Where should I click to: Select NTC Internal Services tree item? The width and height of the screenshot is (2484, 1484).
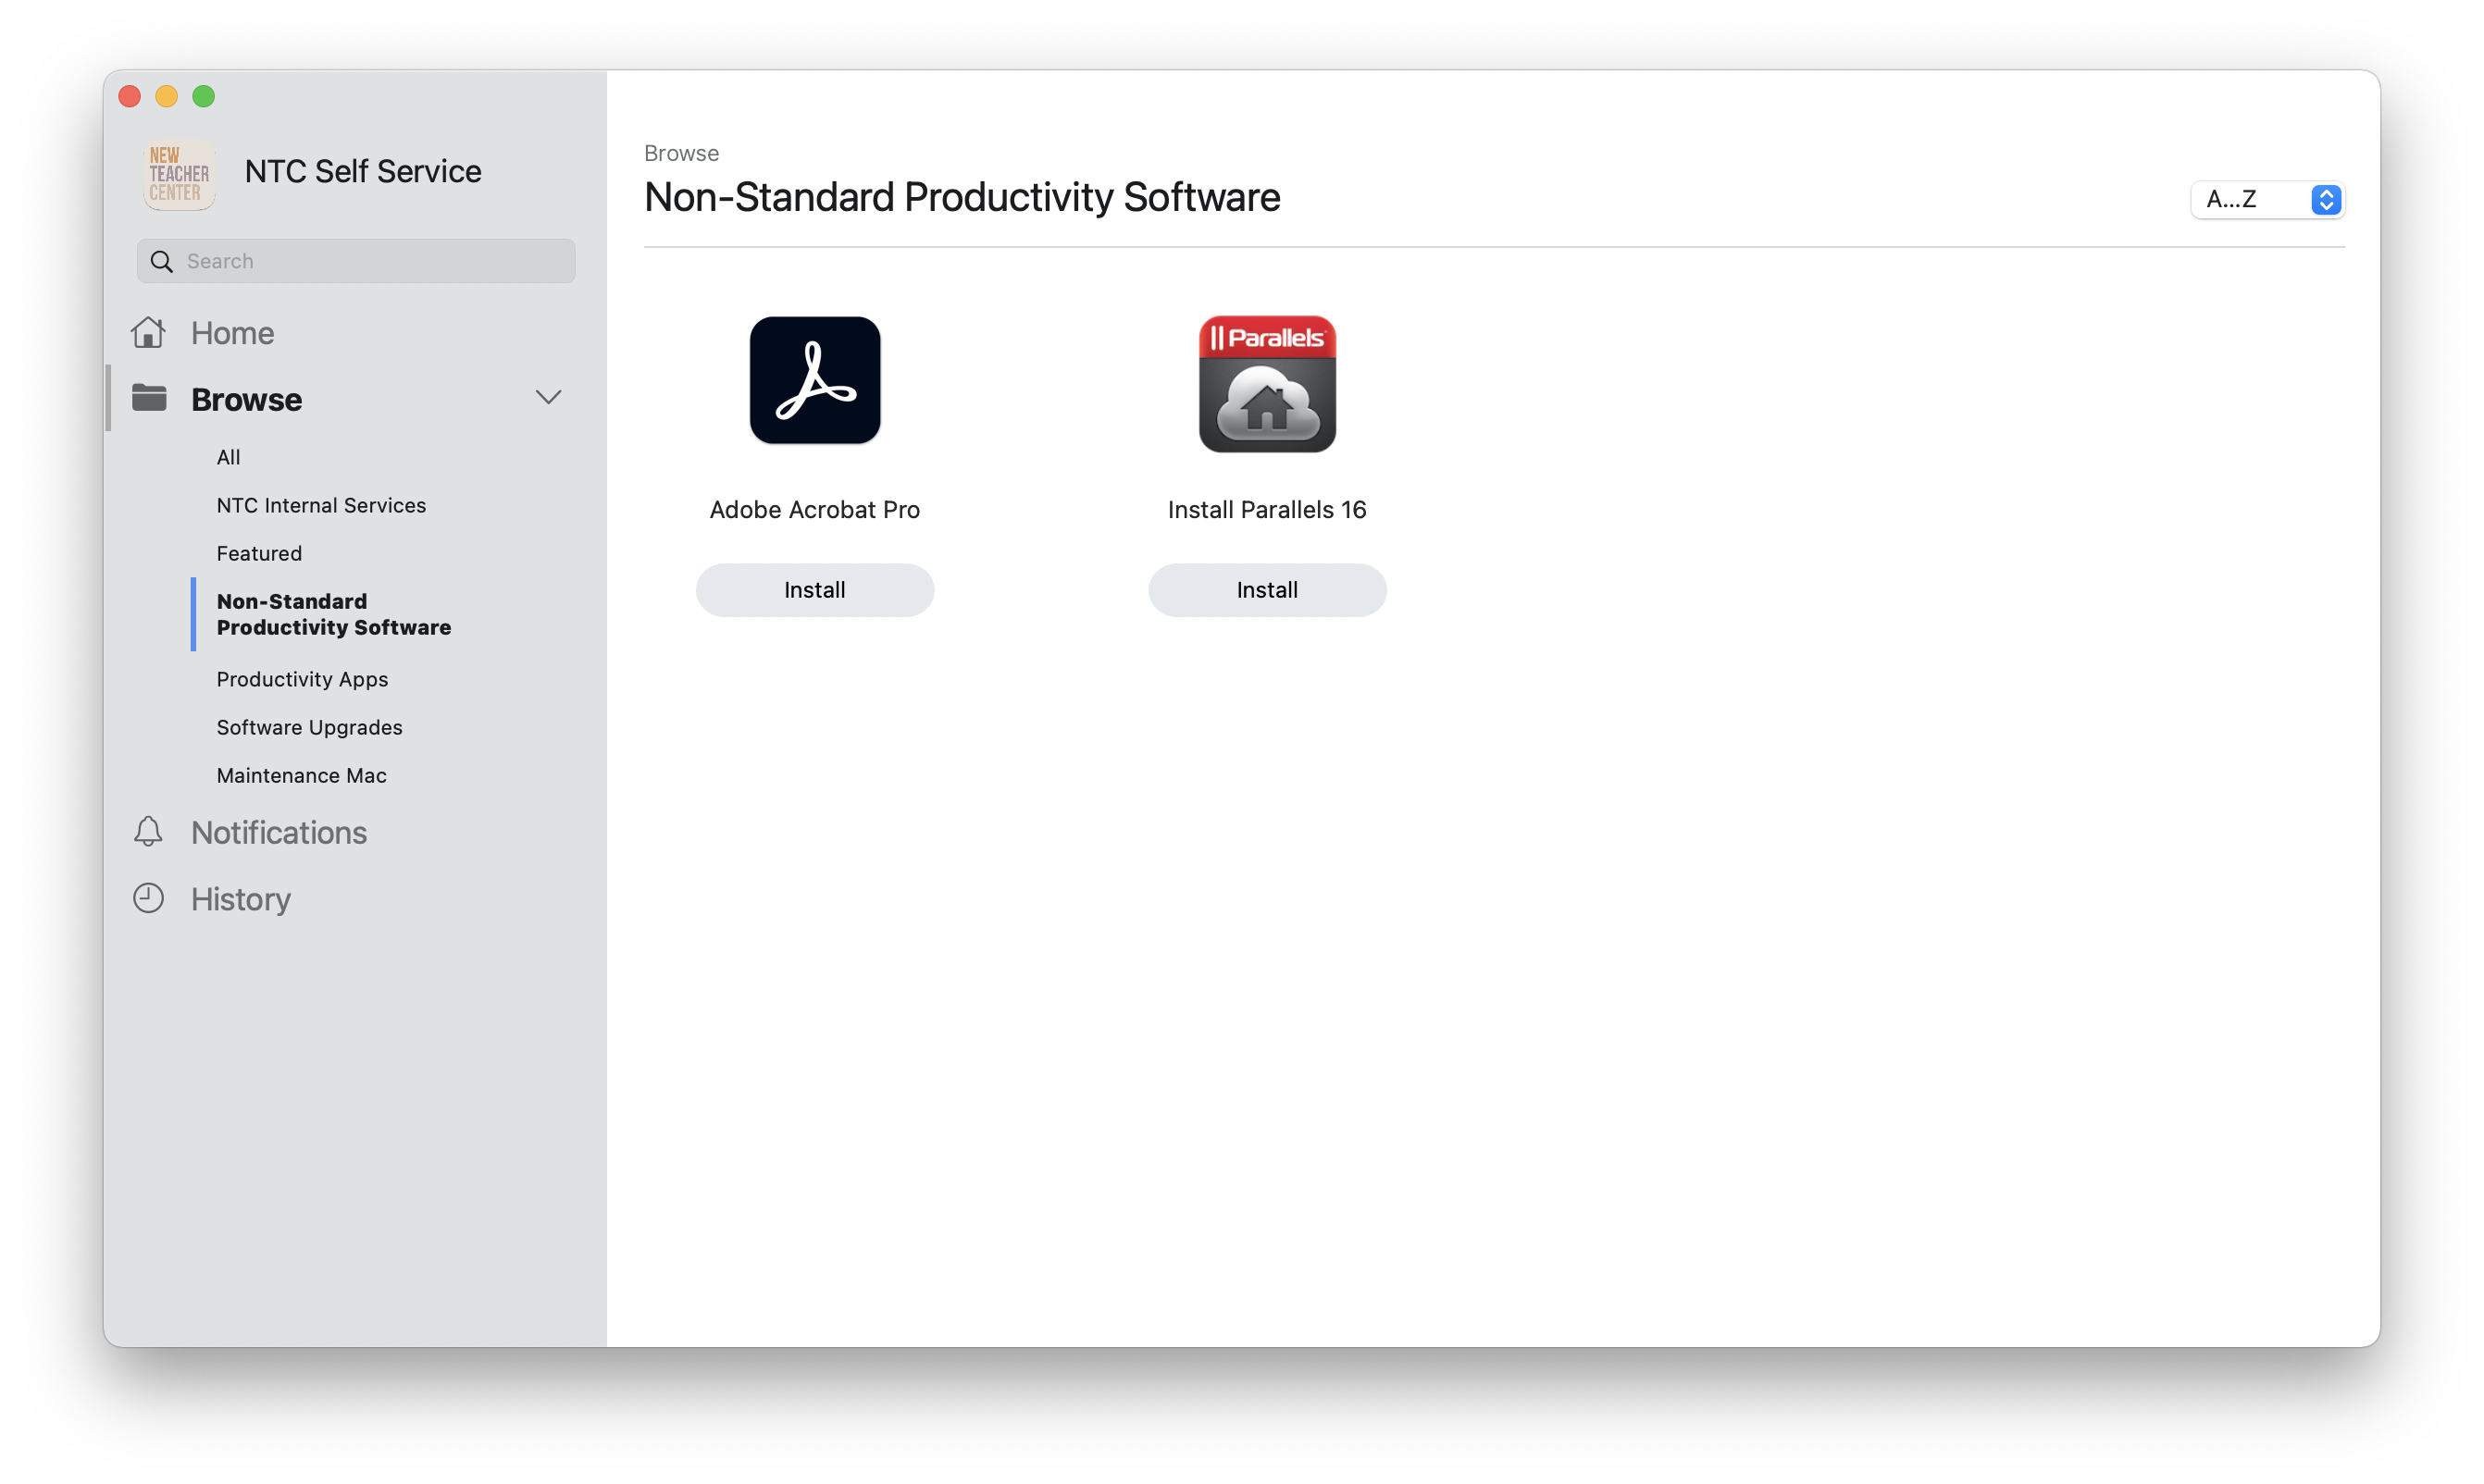321,505
